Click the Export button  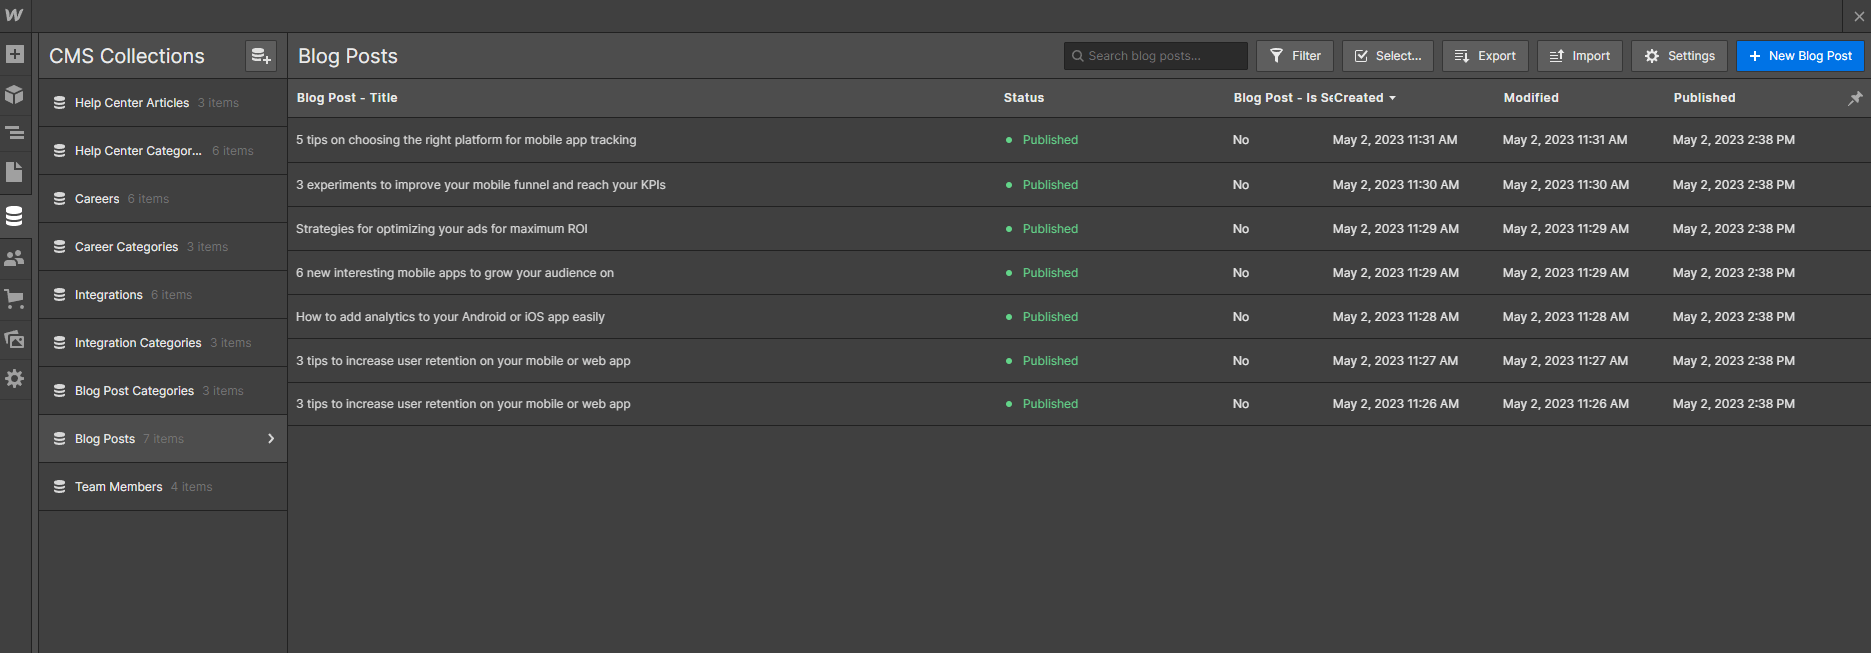point(1485,56)
